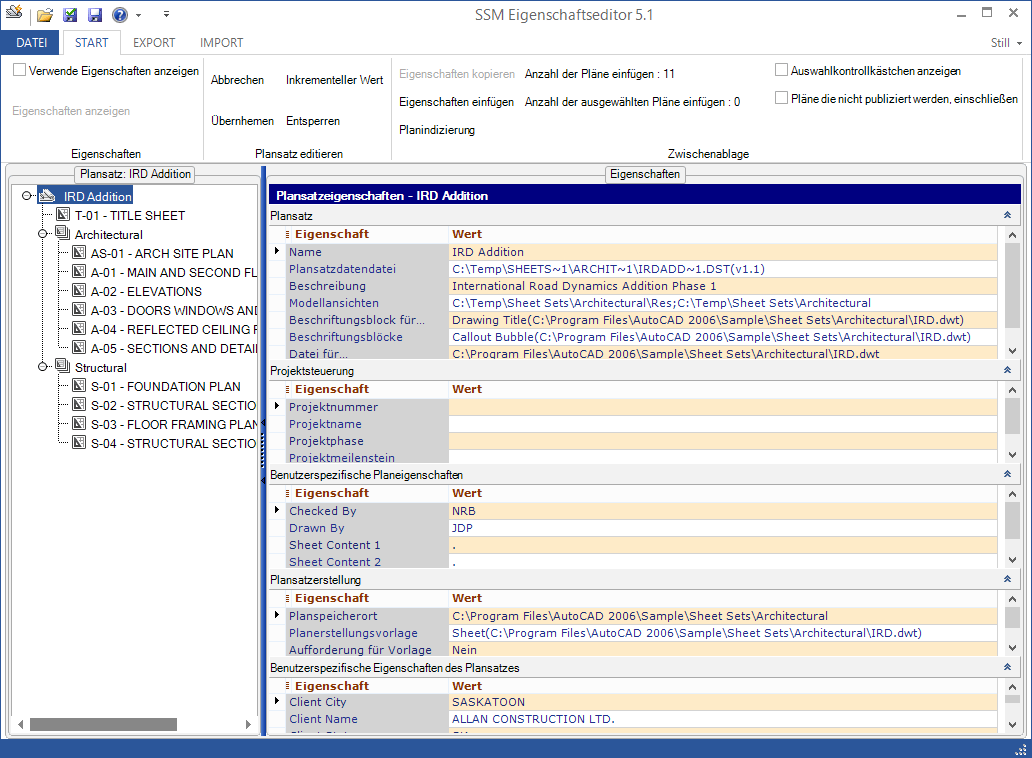The width and height of the screenshot is (1032, 758).
Task: Open the Help question mark icon
Action: 120,14
